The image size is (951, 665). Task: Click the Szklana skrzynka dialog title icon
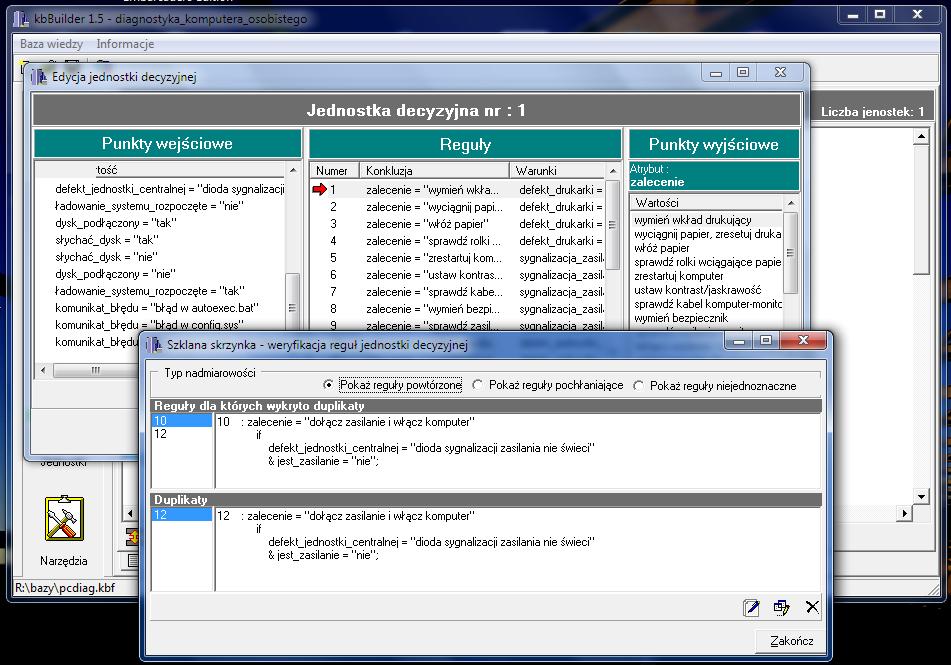[154, 345]
